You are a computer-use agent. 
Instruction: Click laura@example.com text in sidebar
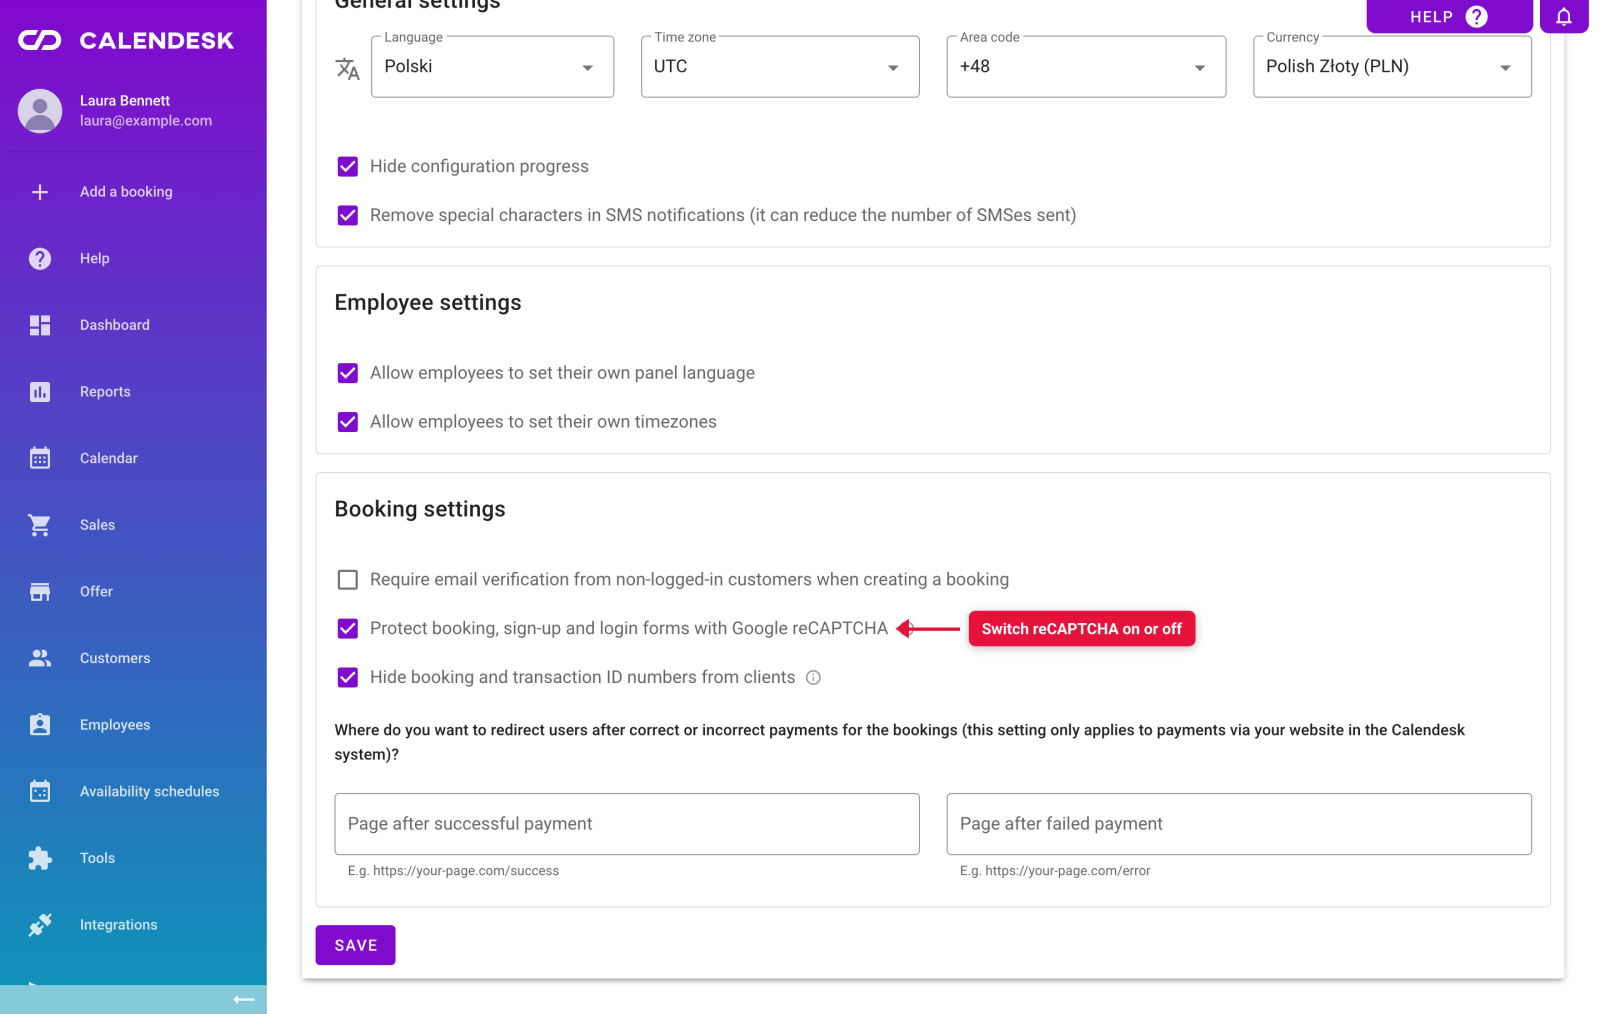(x=146, y=121)
